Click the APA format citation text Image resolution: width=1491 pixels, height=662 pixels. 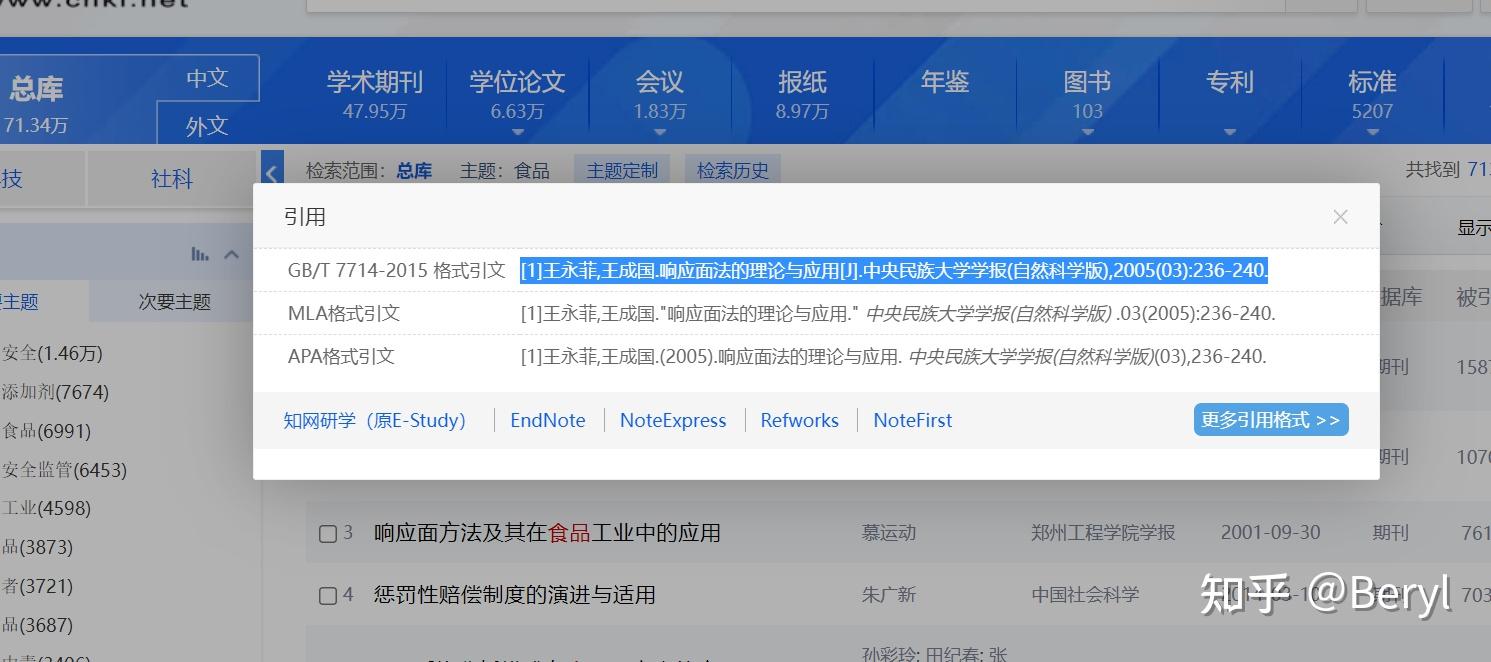893,356
